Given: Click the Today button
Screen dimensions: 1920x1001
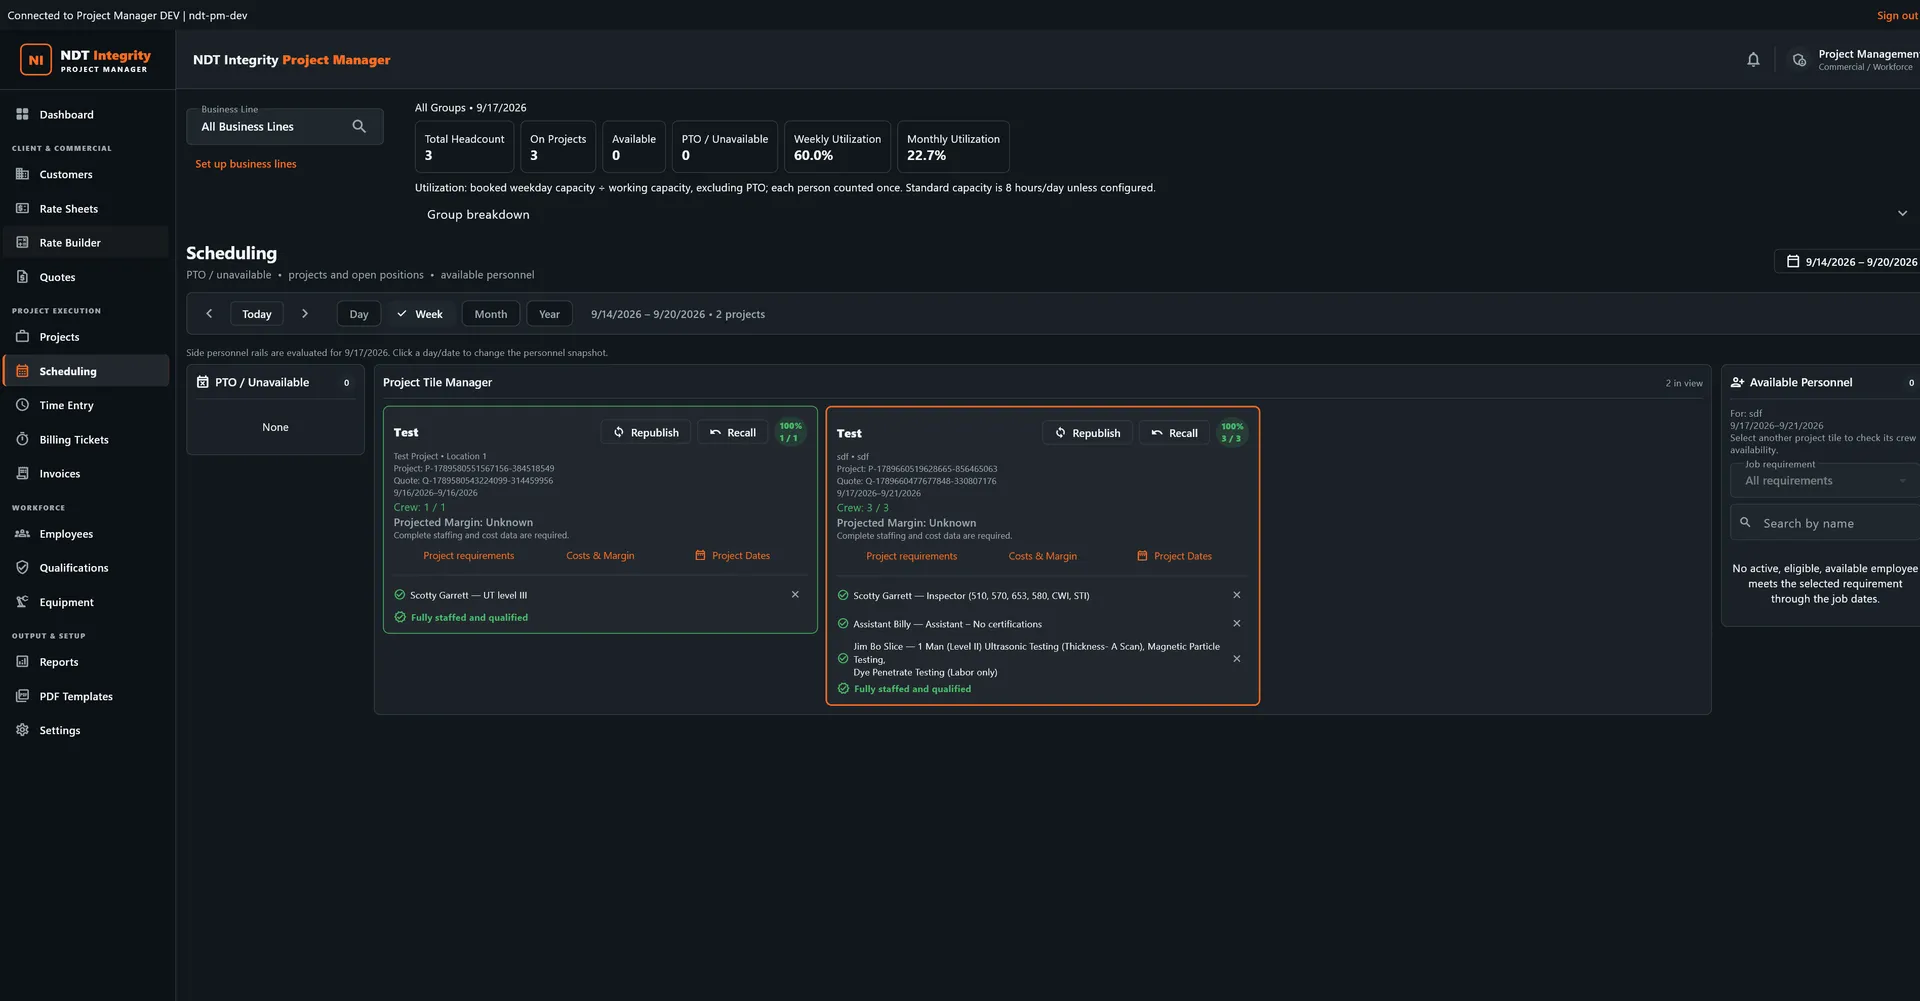Looking at the screenshot, I should pos(257,314).
